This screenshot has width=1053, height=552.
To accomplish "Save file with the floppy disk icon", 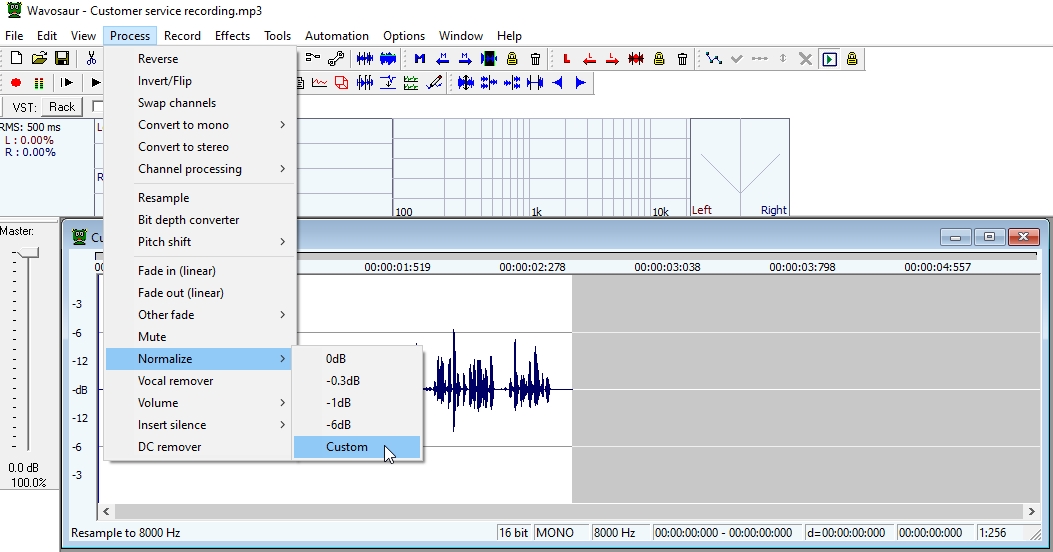I will (61, 59).
